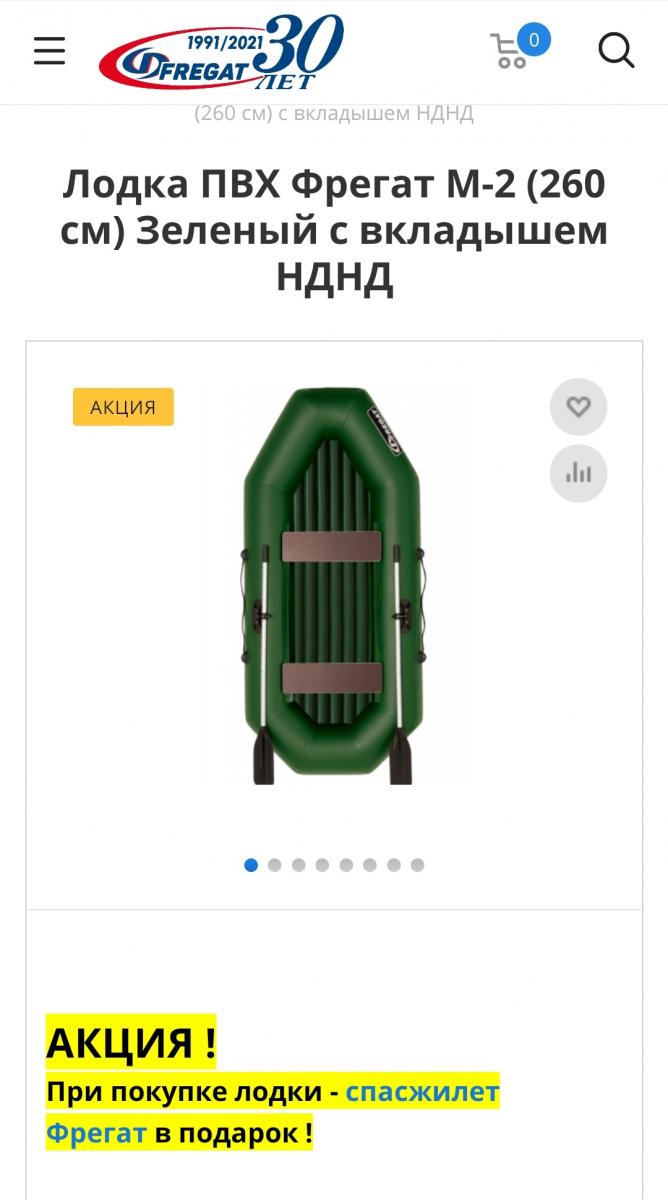Select the seventh image carousel dot
668x1200 pixels.
[394, 865]
